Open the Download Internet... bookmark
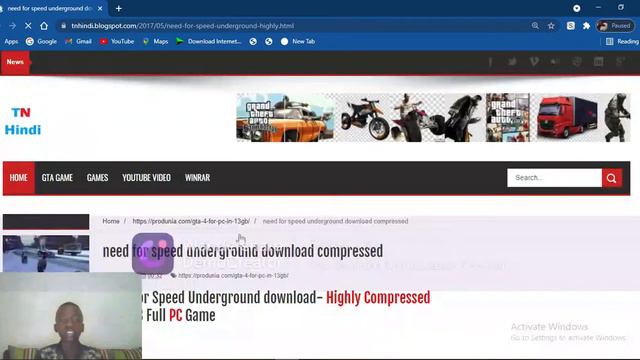 click(209, 41)
